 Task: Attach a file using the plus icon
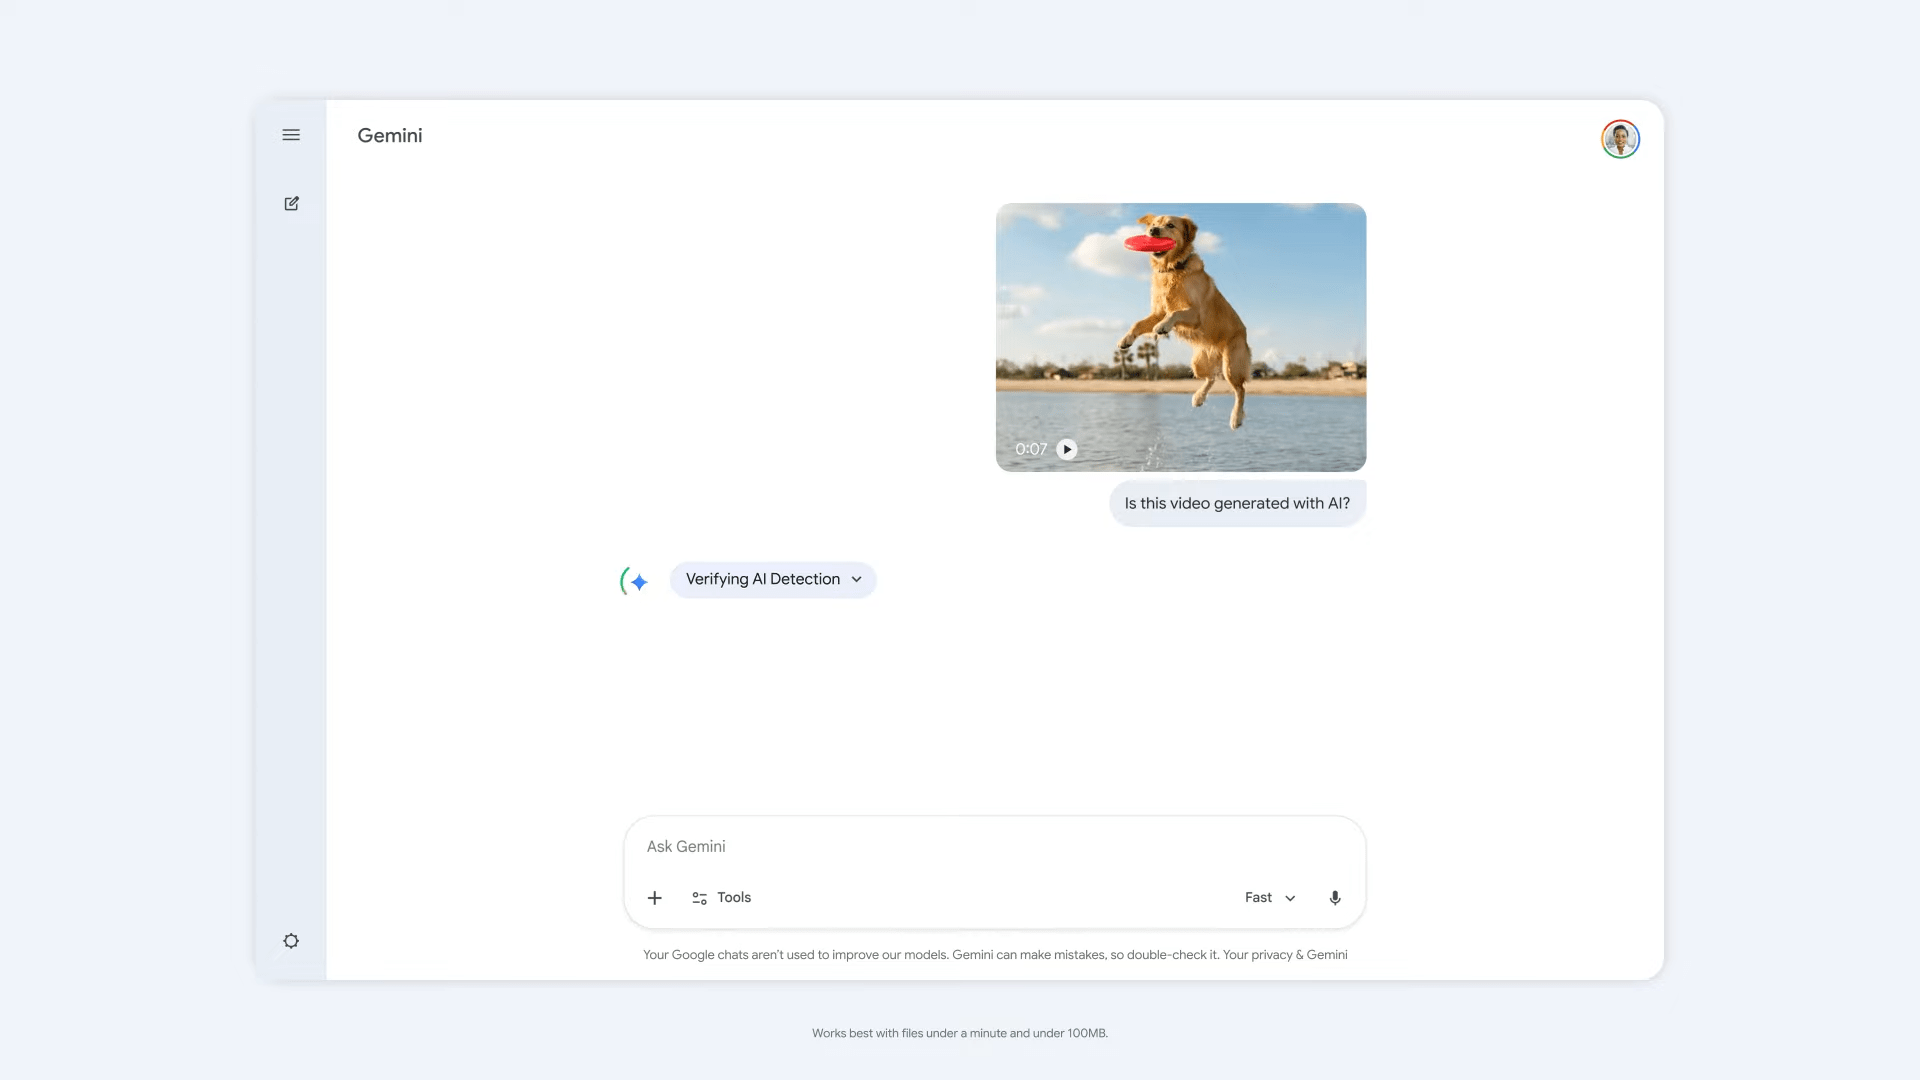pyautogui.click(x=655, y=897)
